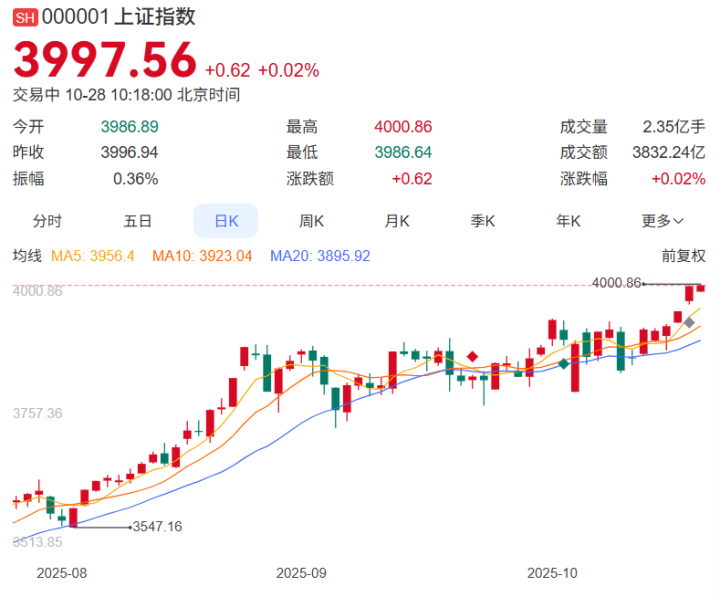Click the 振幅 value 0.36%
Screen dimensions: 720x597
pyautogui.click(x=135, y=178)
